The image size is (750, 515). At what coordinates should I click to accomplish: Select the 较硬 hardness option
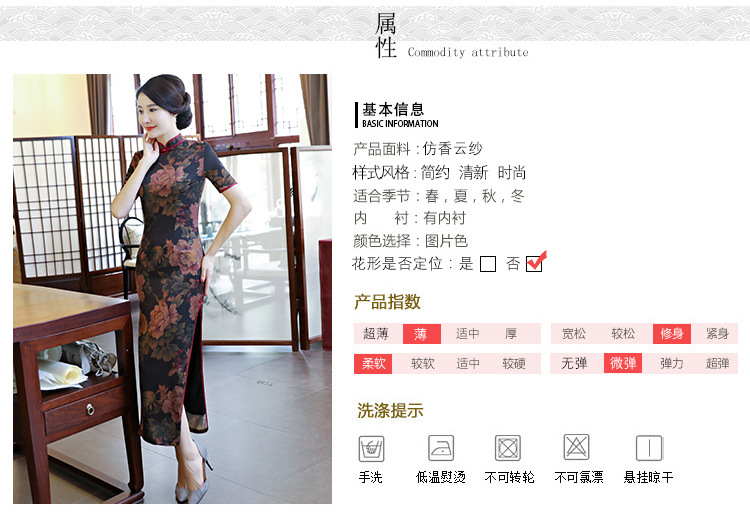514,363
